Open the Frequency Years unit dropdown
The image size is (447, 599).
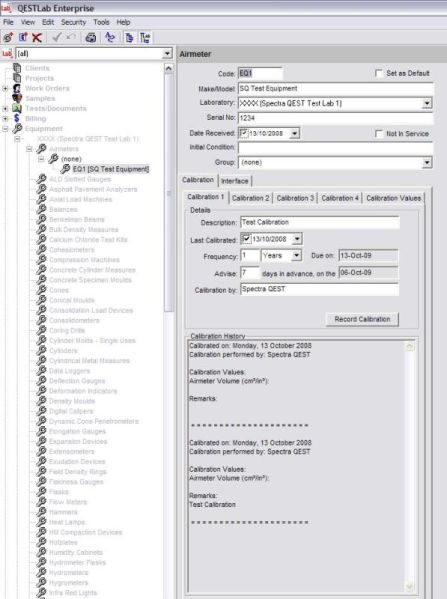296,255
